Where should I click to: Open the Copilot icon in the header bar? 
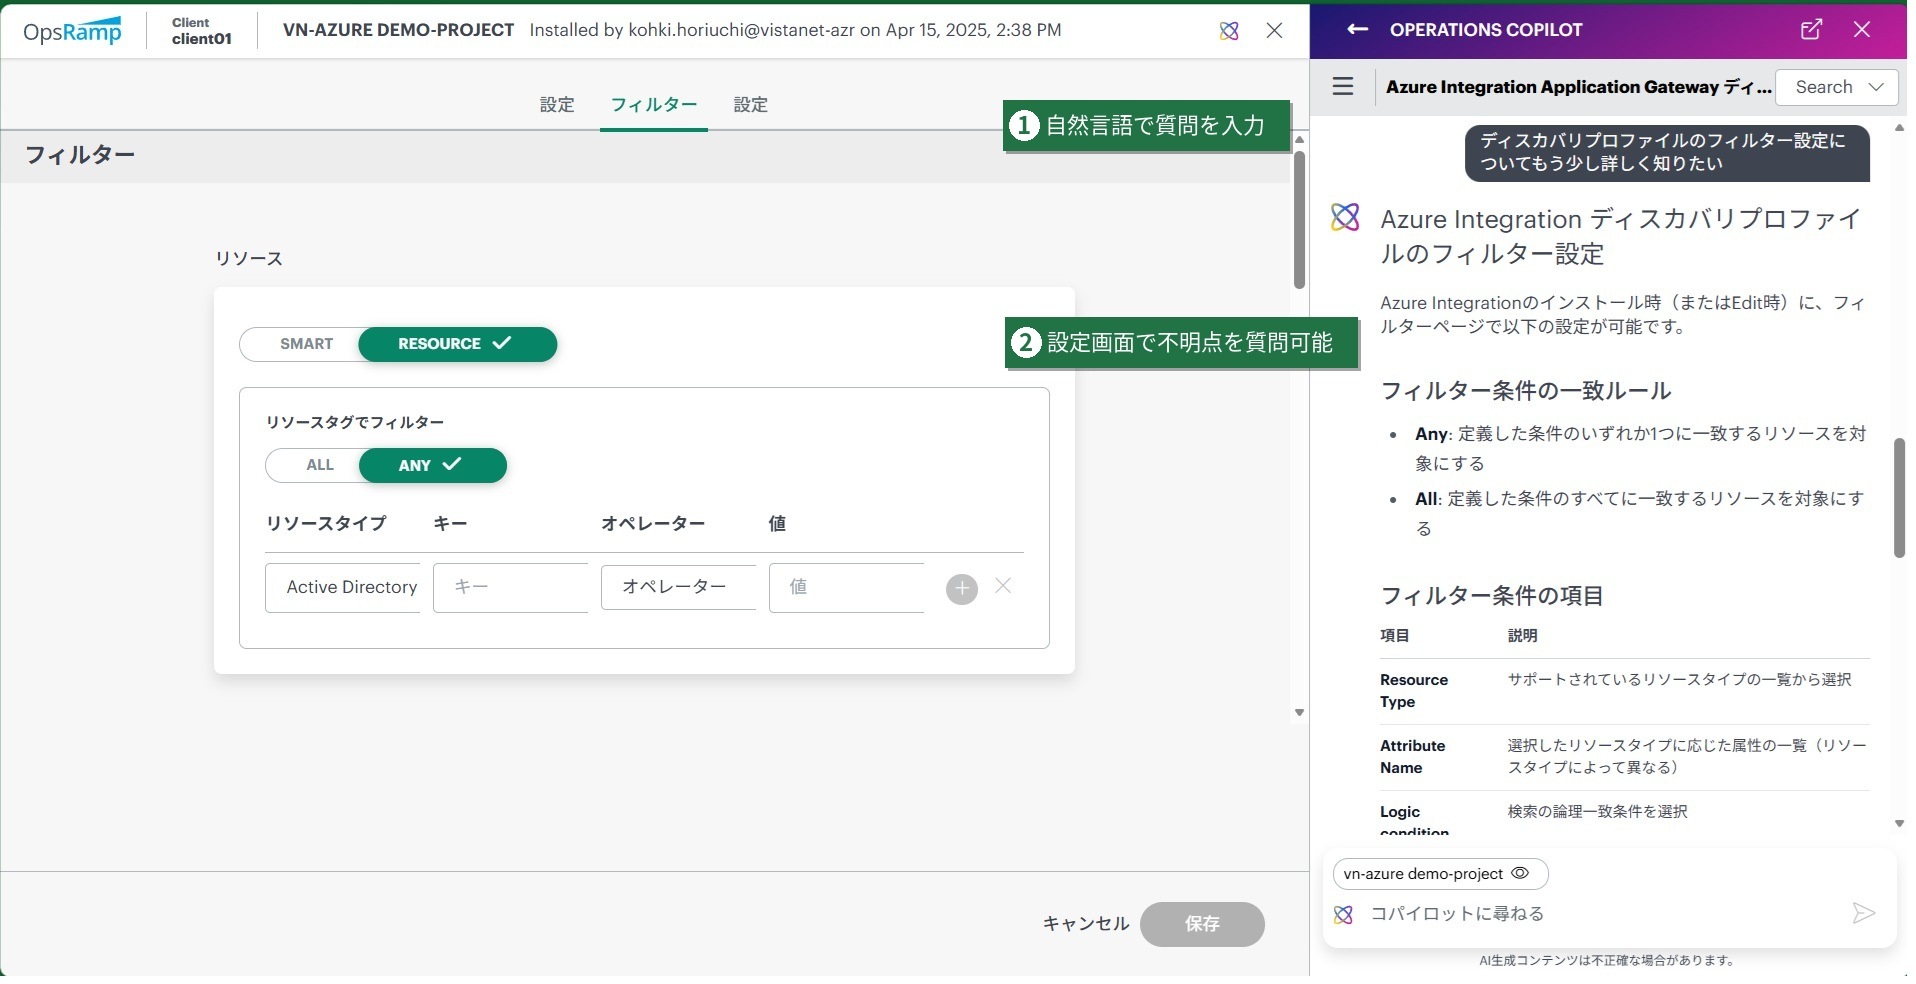coord(1229,31)
